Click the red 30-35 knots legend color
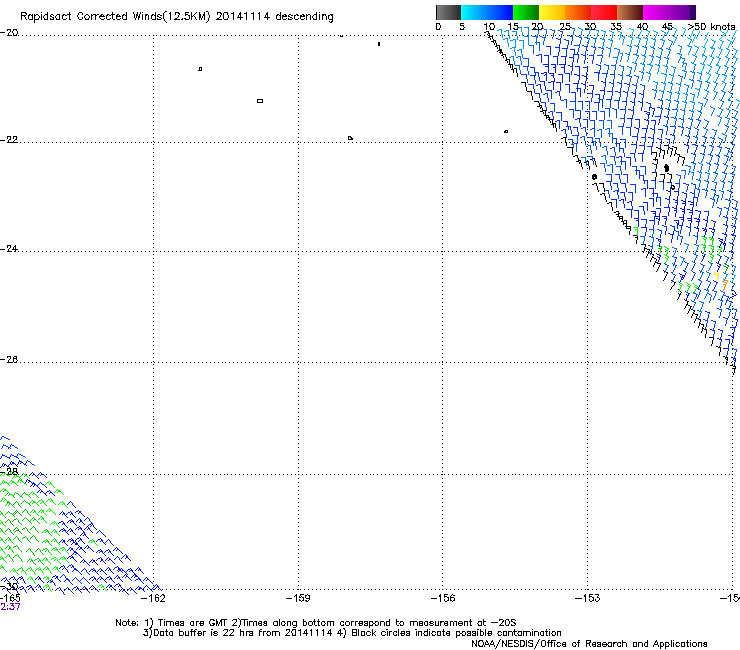 (604, 12)
